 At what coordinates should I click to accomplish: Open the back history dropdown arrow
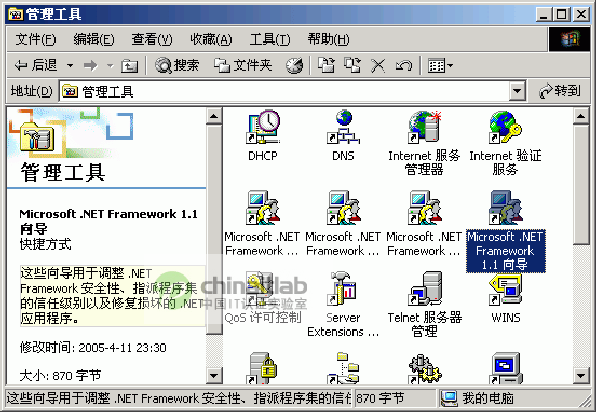(x=70, y=66)
